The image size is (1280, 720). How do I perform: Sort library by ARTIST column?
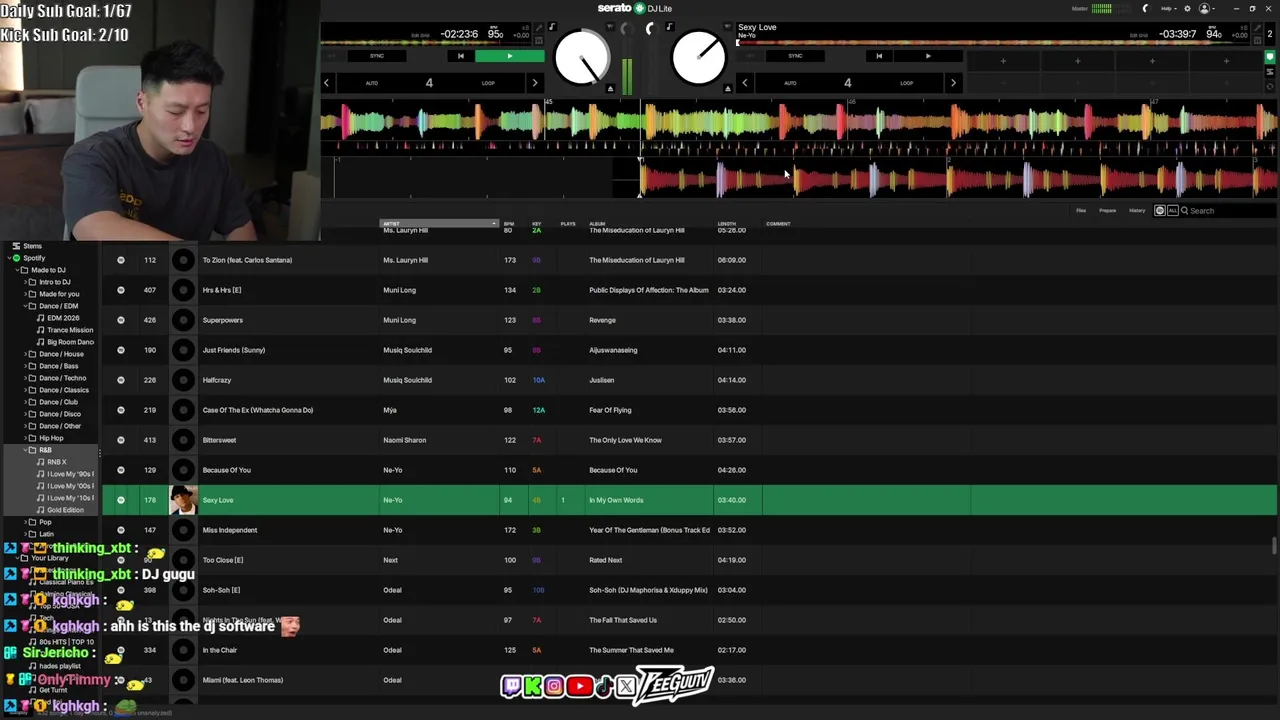[x=438, y=223]
